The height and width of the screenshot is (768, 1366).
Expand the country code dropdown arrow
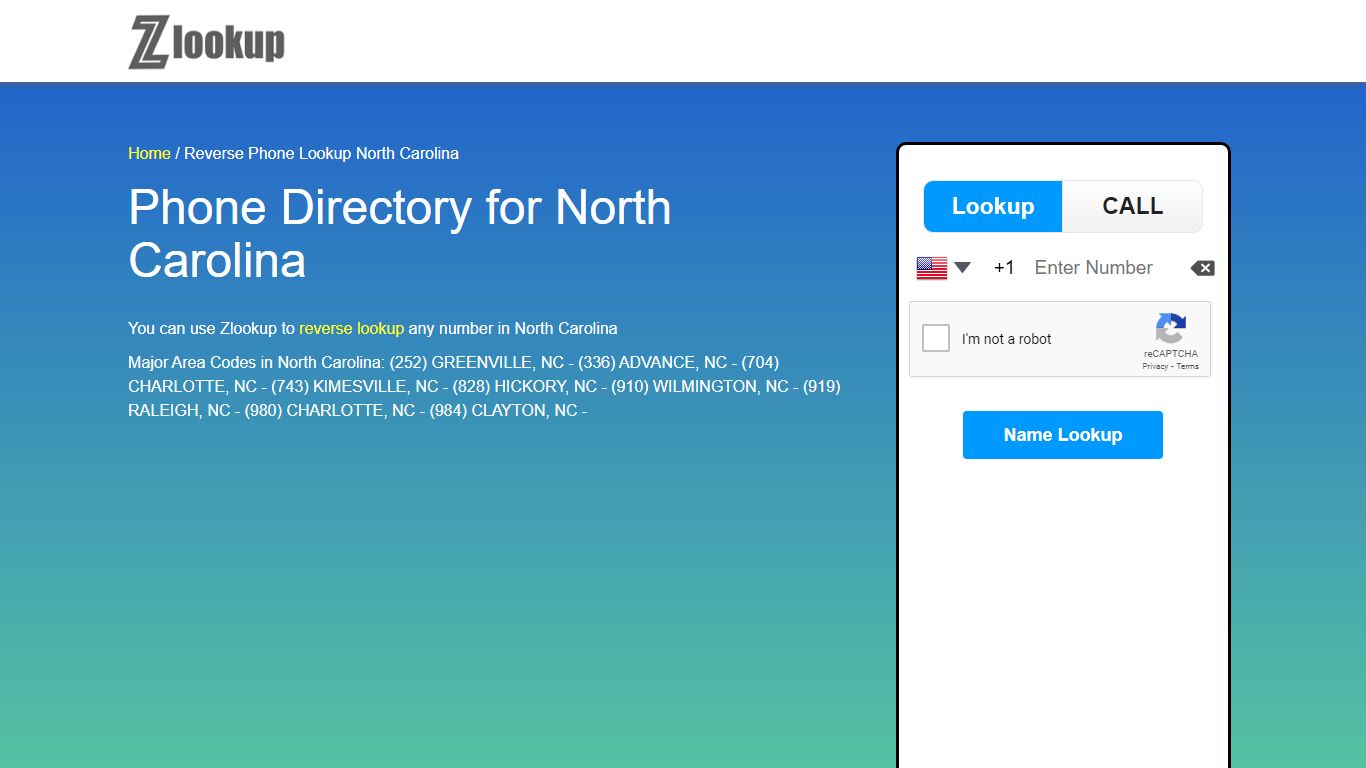tap(962, 268)
